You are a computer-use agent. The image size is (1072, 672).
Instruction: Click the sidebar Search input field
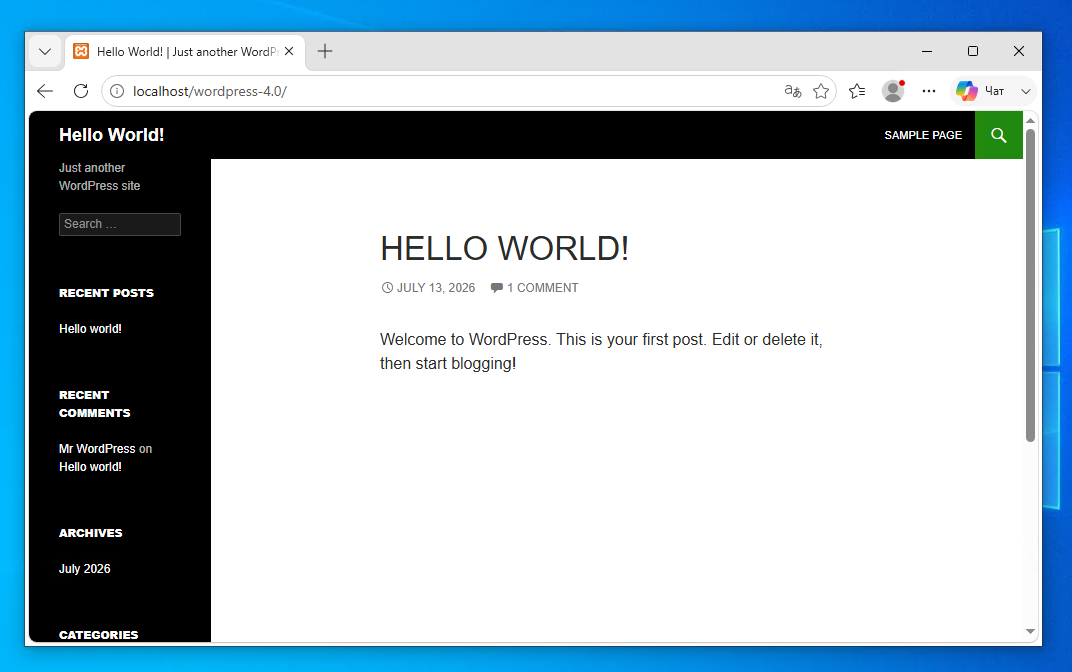click(x=120, y=224)
